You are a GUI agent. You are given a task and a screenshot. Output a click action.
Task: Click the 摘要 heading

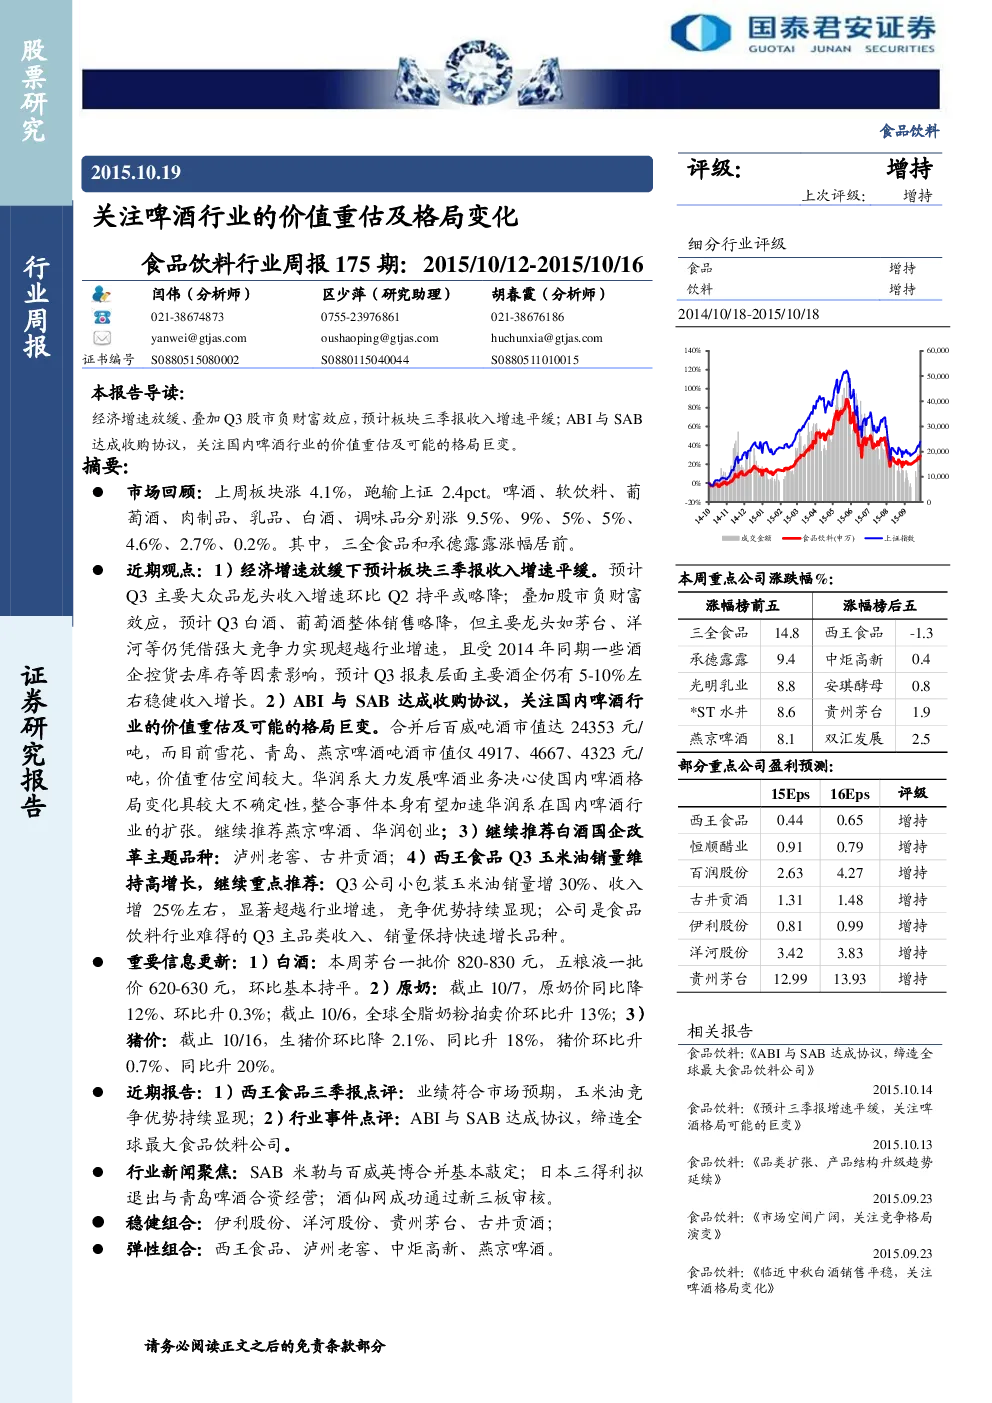click(106, 466)
